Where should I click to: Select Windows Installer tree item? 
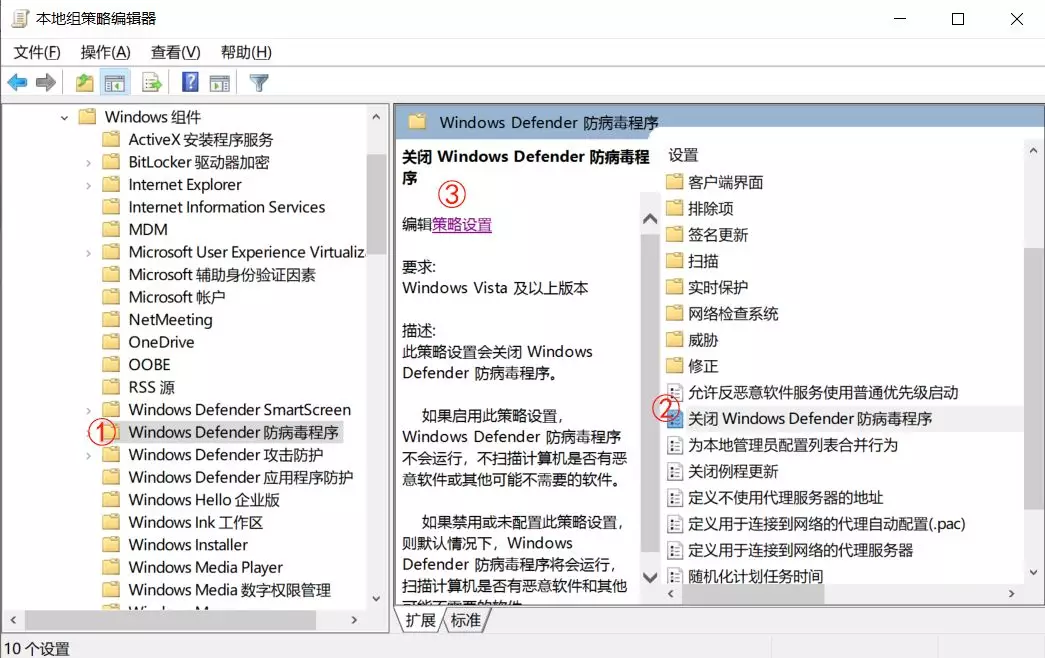point(188,545)
